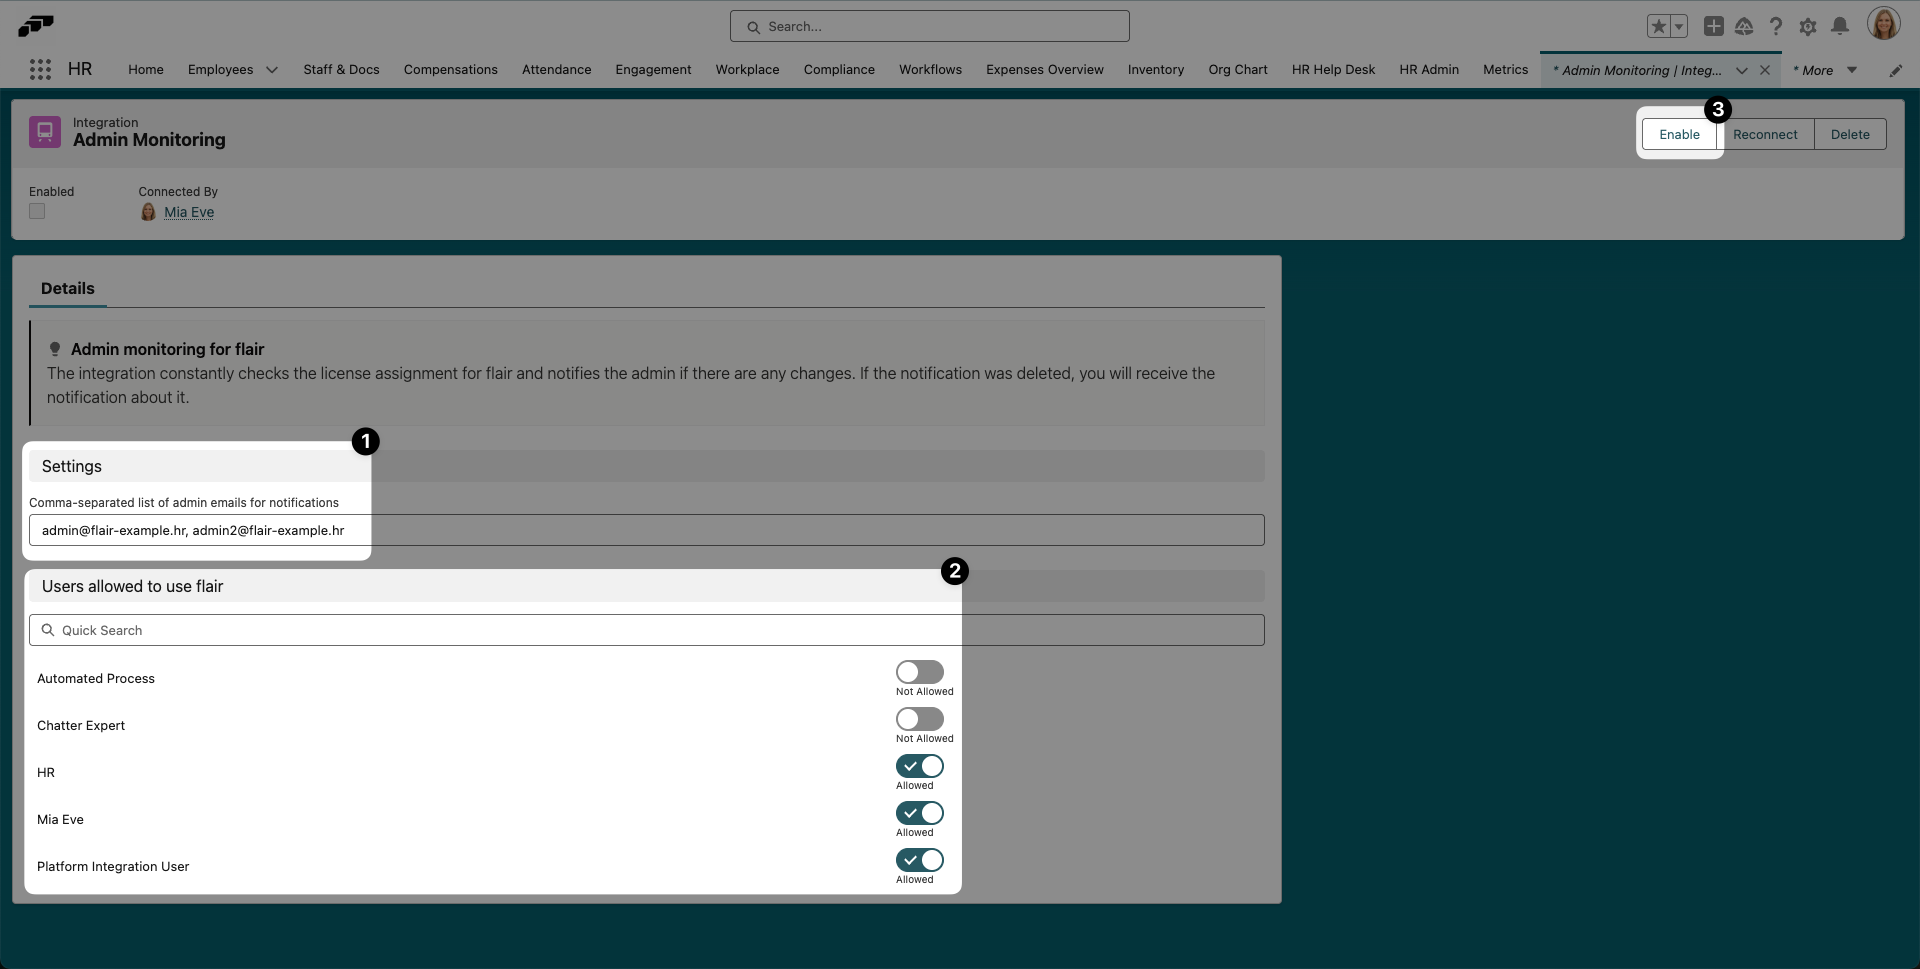
Task: Open the Org Chart tab
Action: (1237, 70)
